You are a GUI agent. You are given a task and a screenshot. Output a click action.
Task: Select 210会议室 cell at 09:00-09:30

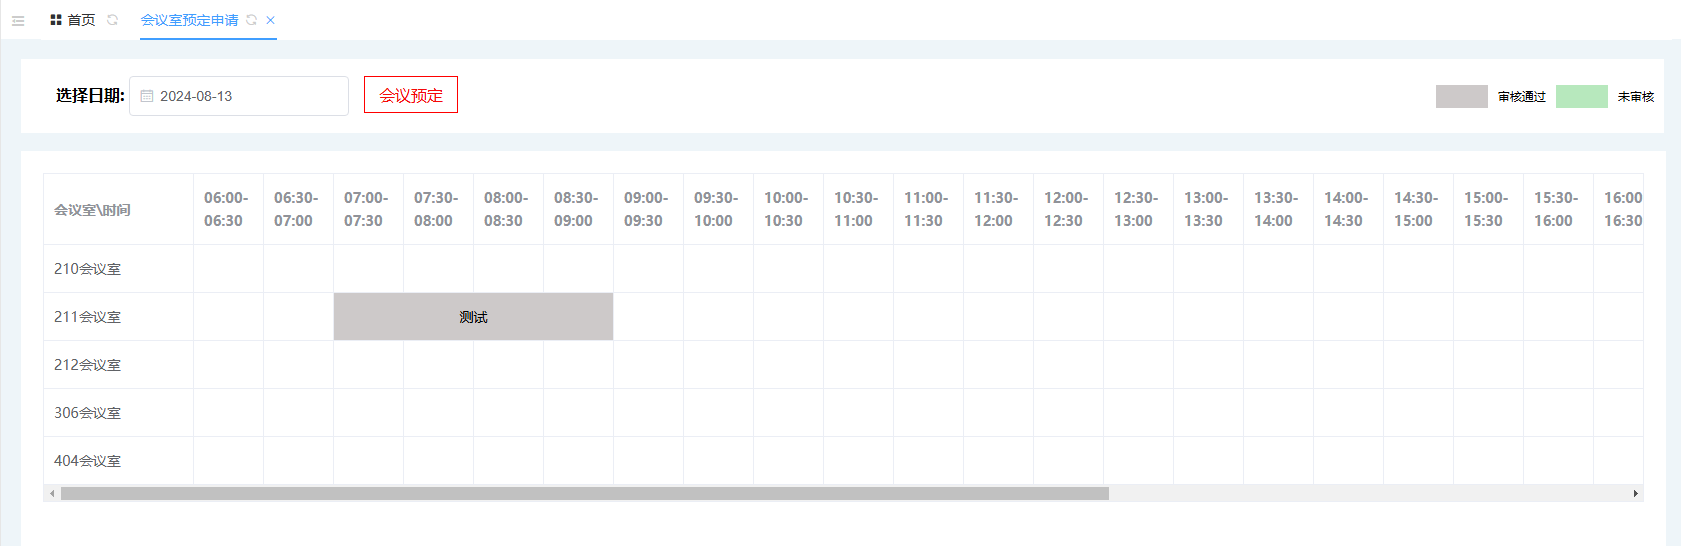[648, 269]
